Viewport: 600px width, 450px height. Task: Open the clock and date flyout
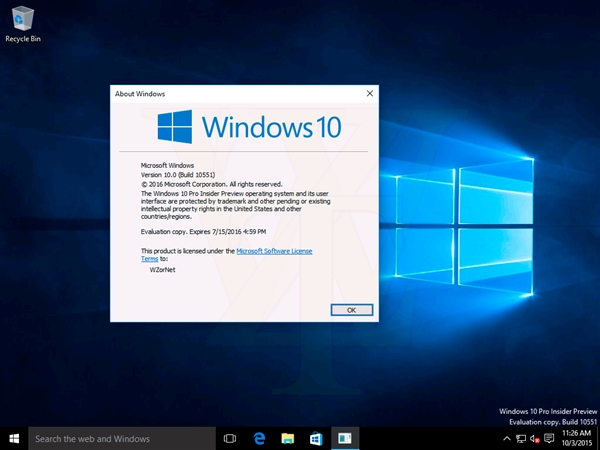[x=578, y=438]
